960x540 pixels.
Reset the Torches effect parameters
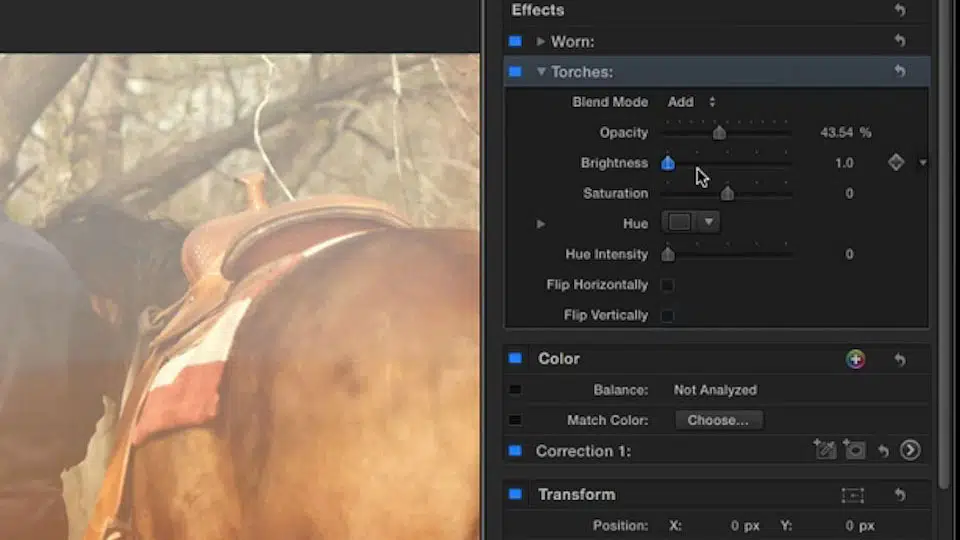[899, 71]
